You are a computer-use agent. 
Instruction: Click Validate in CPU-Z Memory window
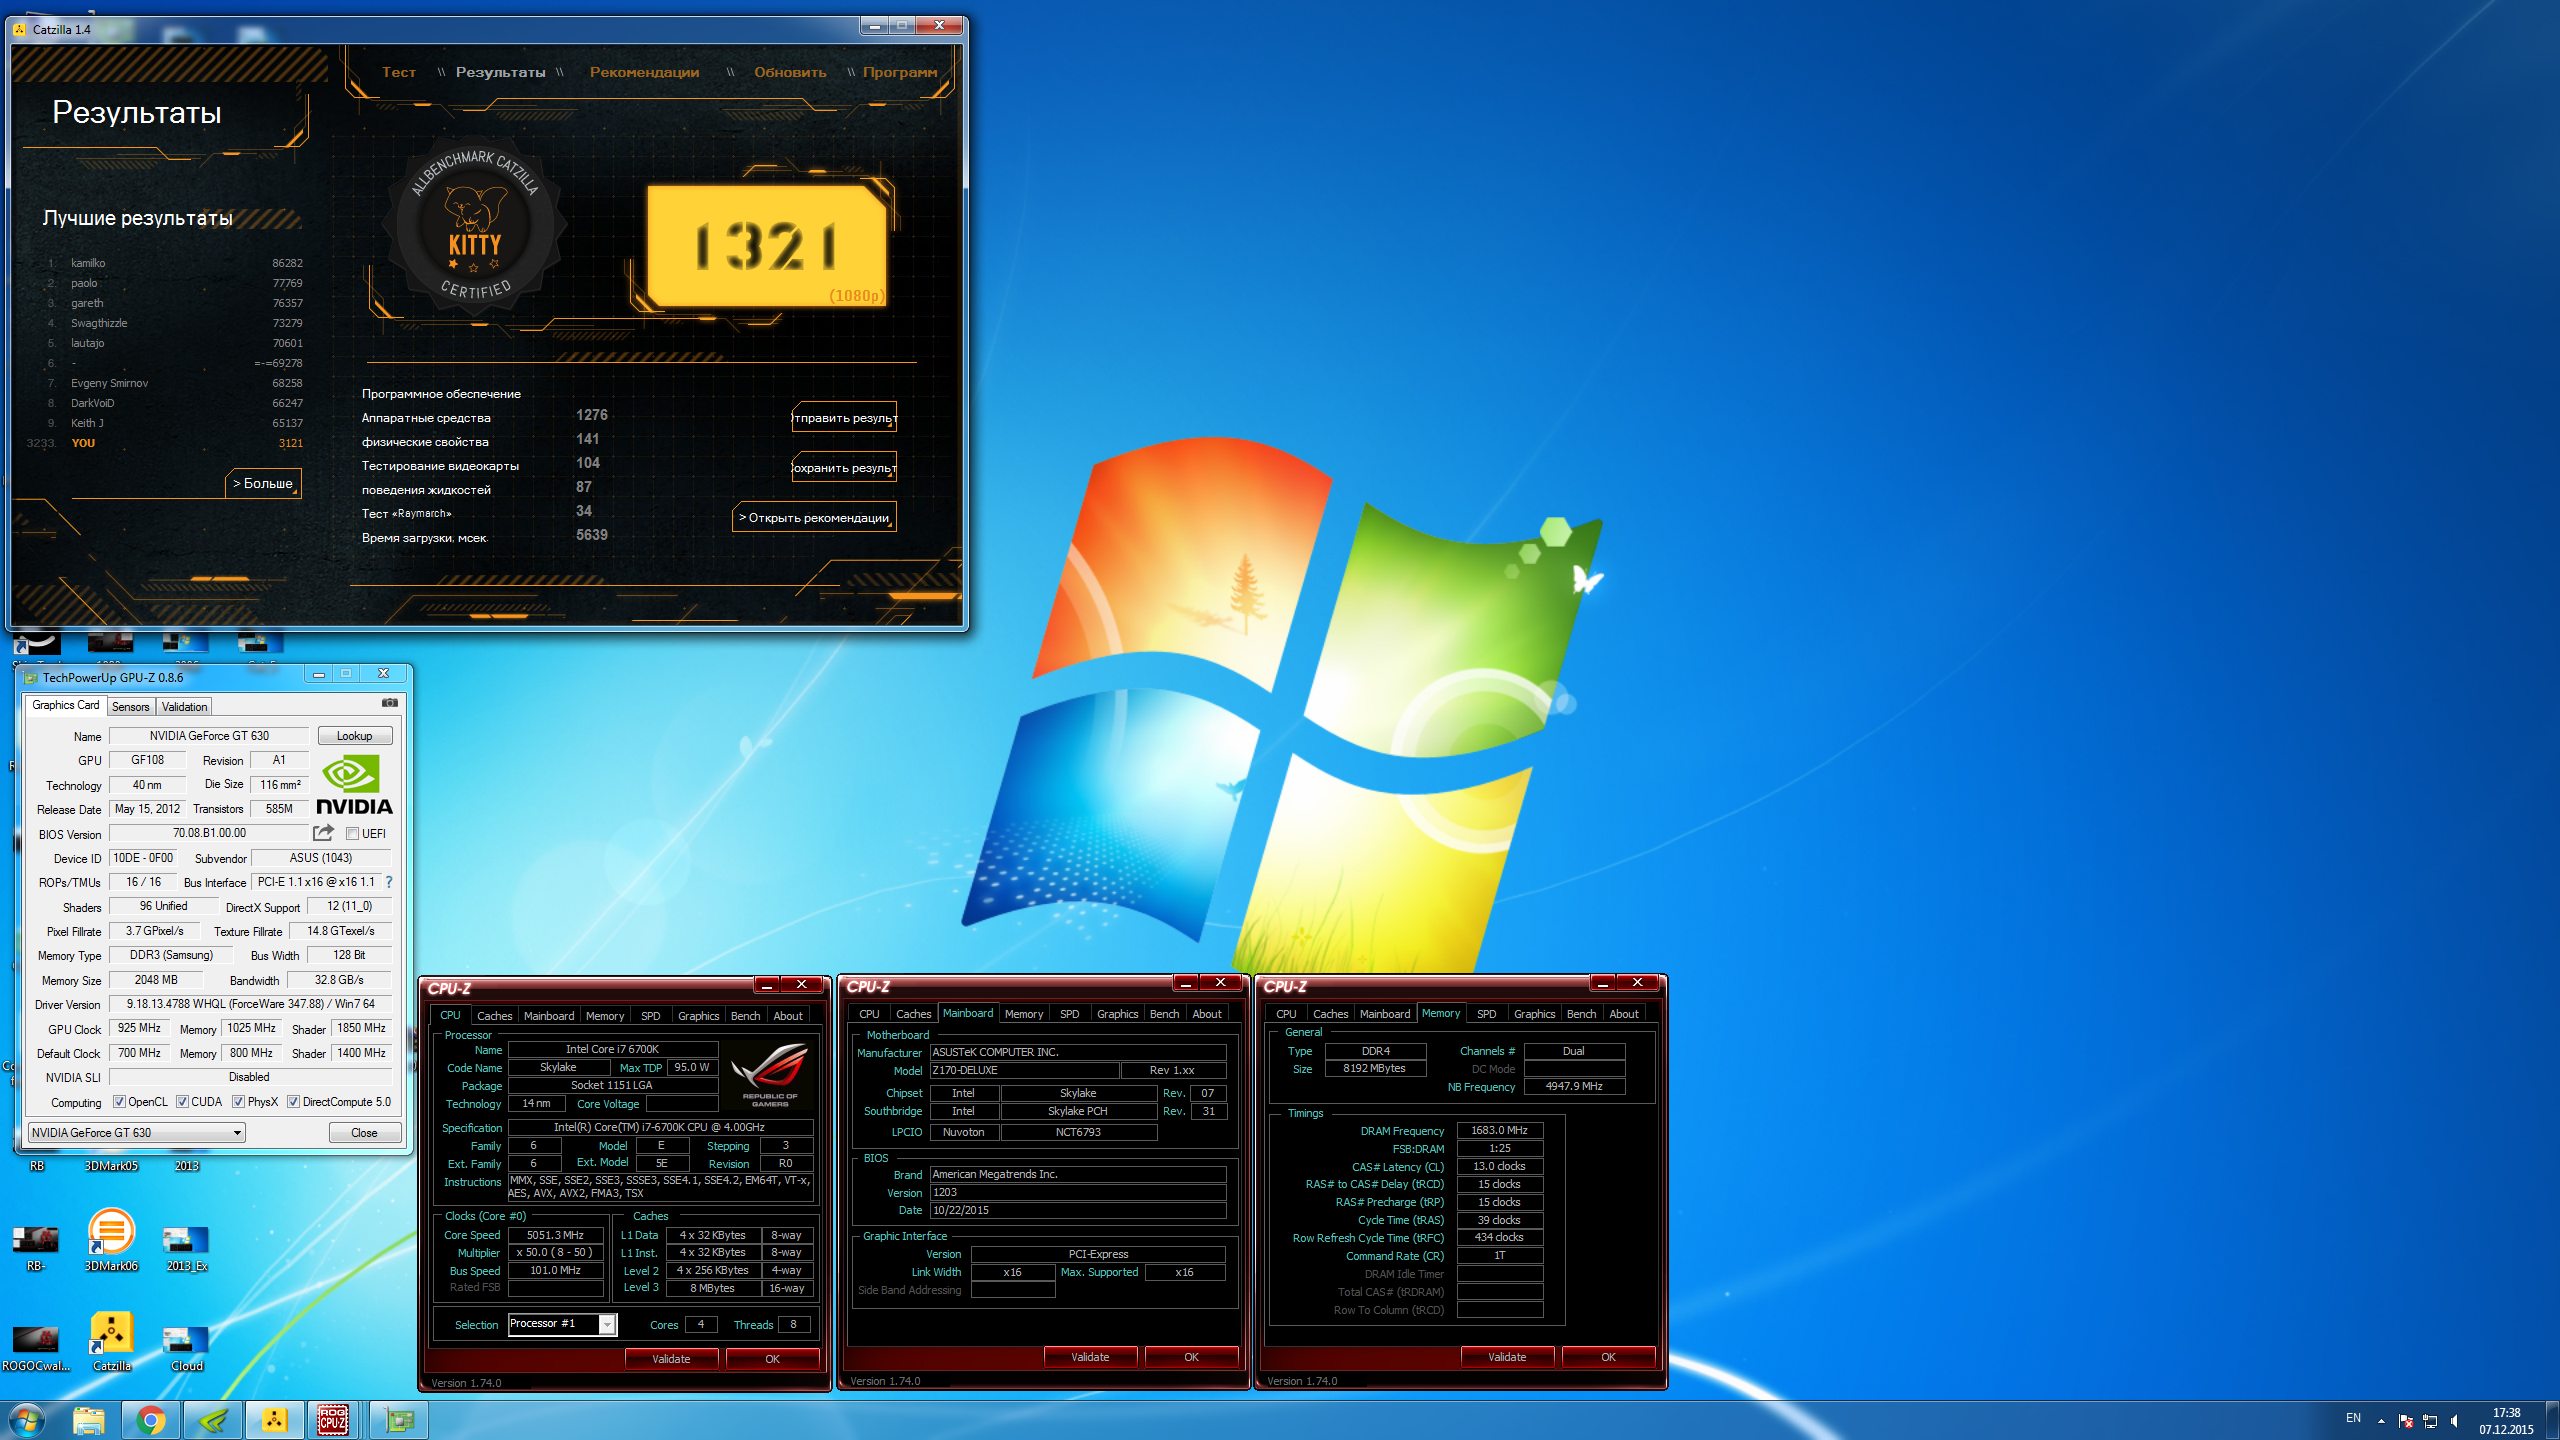pos(1507,1357)
